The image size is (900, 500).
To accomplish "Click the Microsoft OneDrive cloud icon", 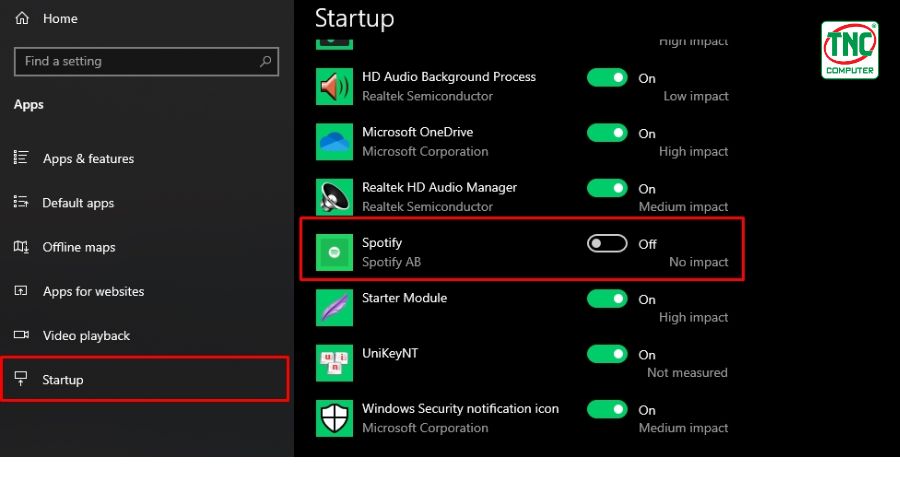I will (x=334, y=141).
